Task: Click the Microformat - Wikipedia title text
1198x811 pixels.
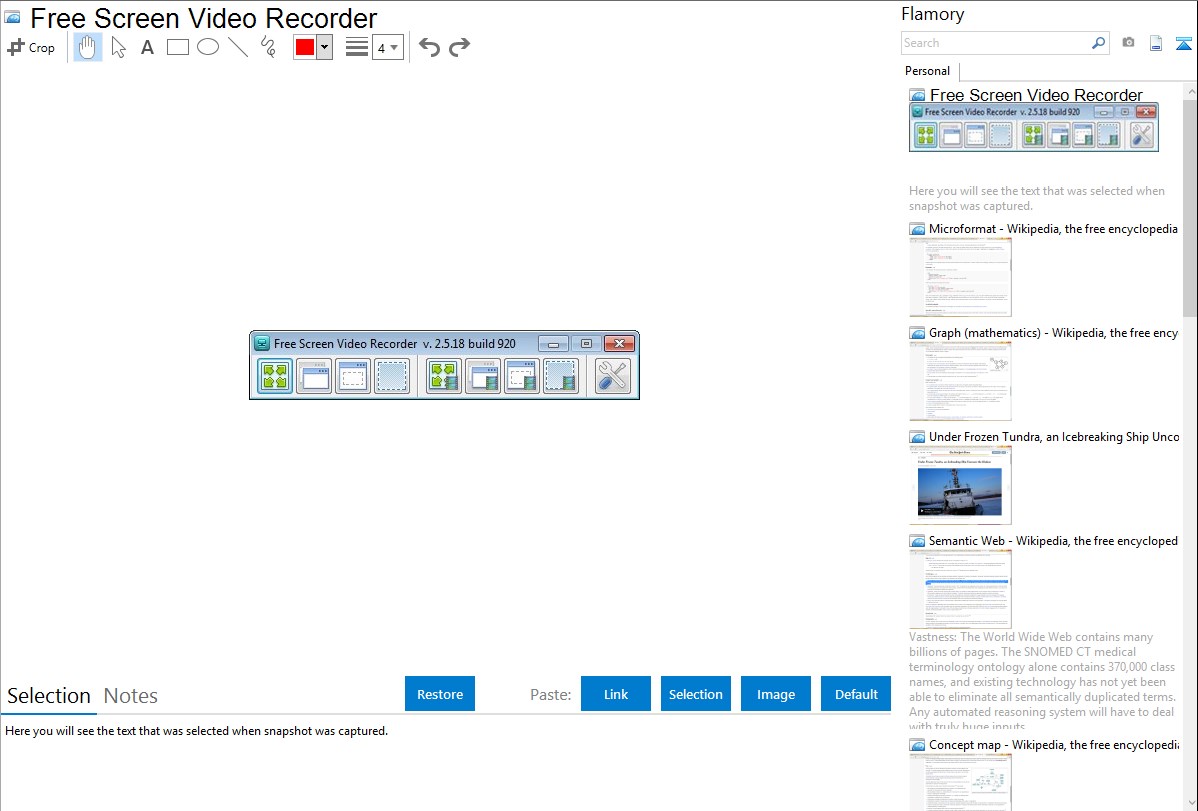Action: point(1053,229)
